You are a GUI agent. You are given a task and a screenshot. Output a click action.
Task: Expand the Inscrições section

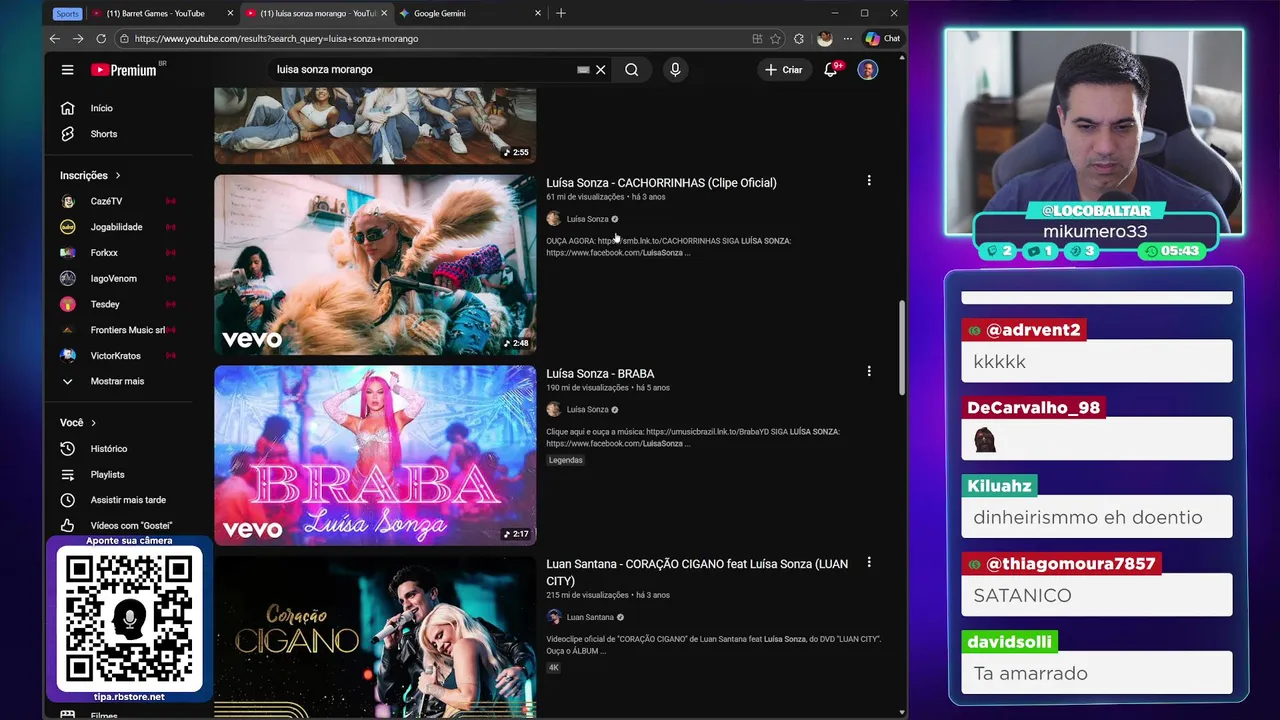90,175
